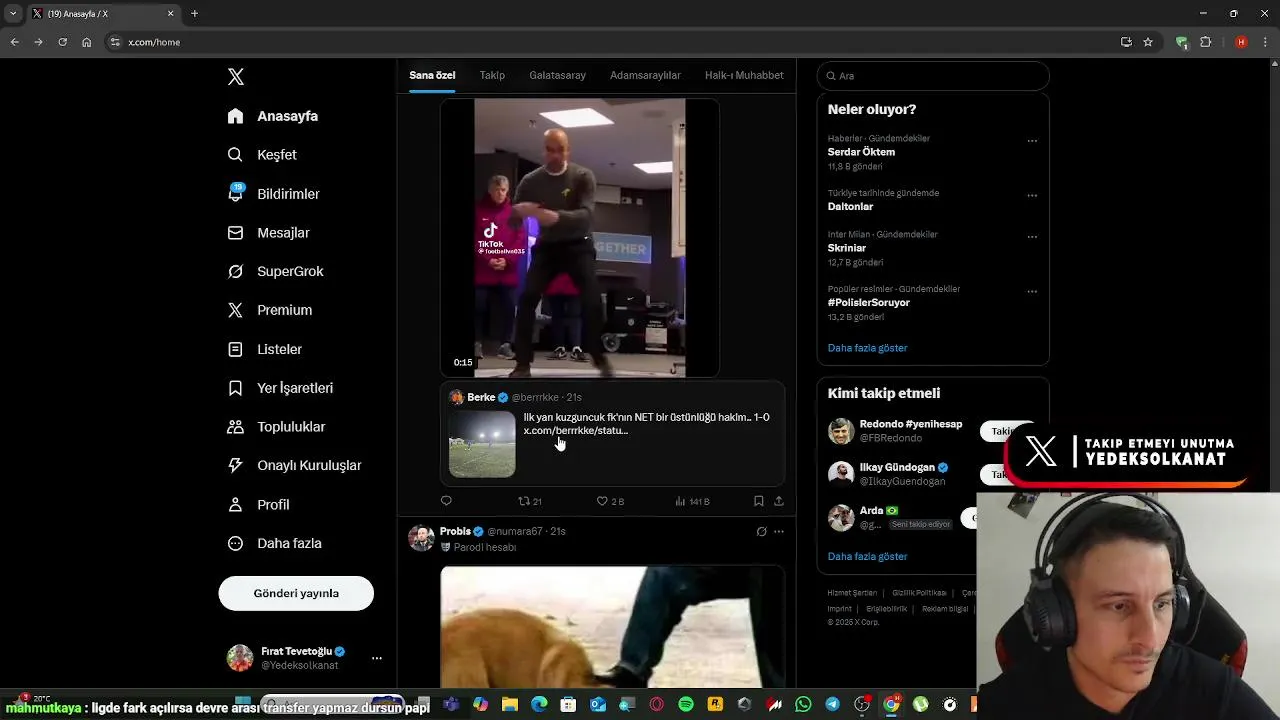
Task: Open Profil page
Action: coord(258,504)
